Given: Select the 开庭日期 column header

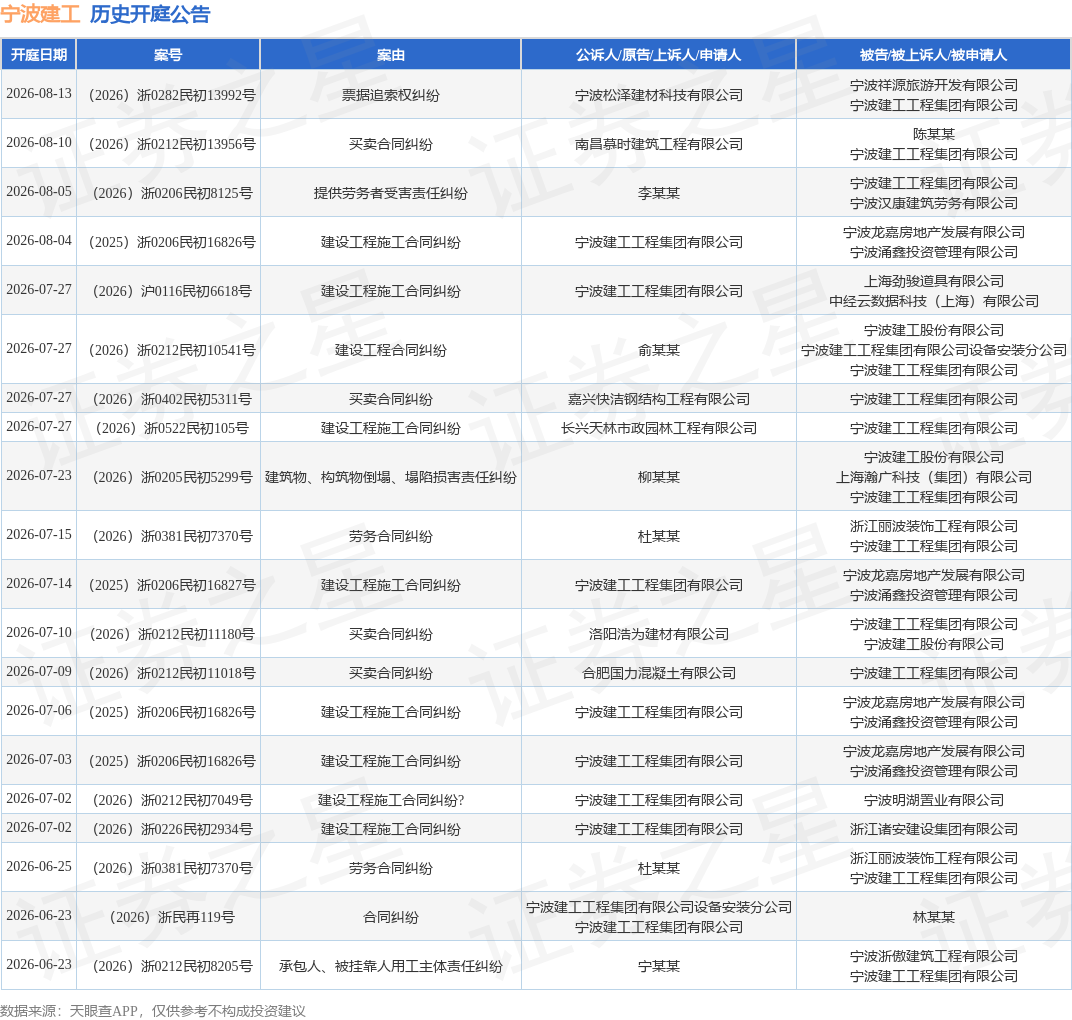Looking at the screenshot, I should pyautogui.click(x=39, y=55).
